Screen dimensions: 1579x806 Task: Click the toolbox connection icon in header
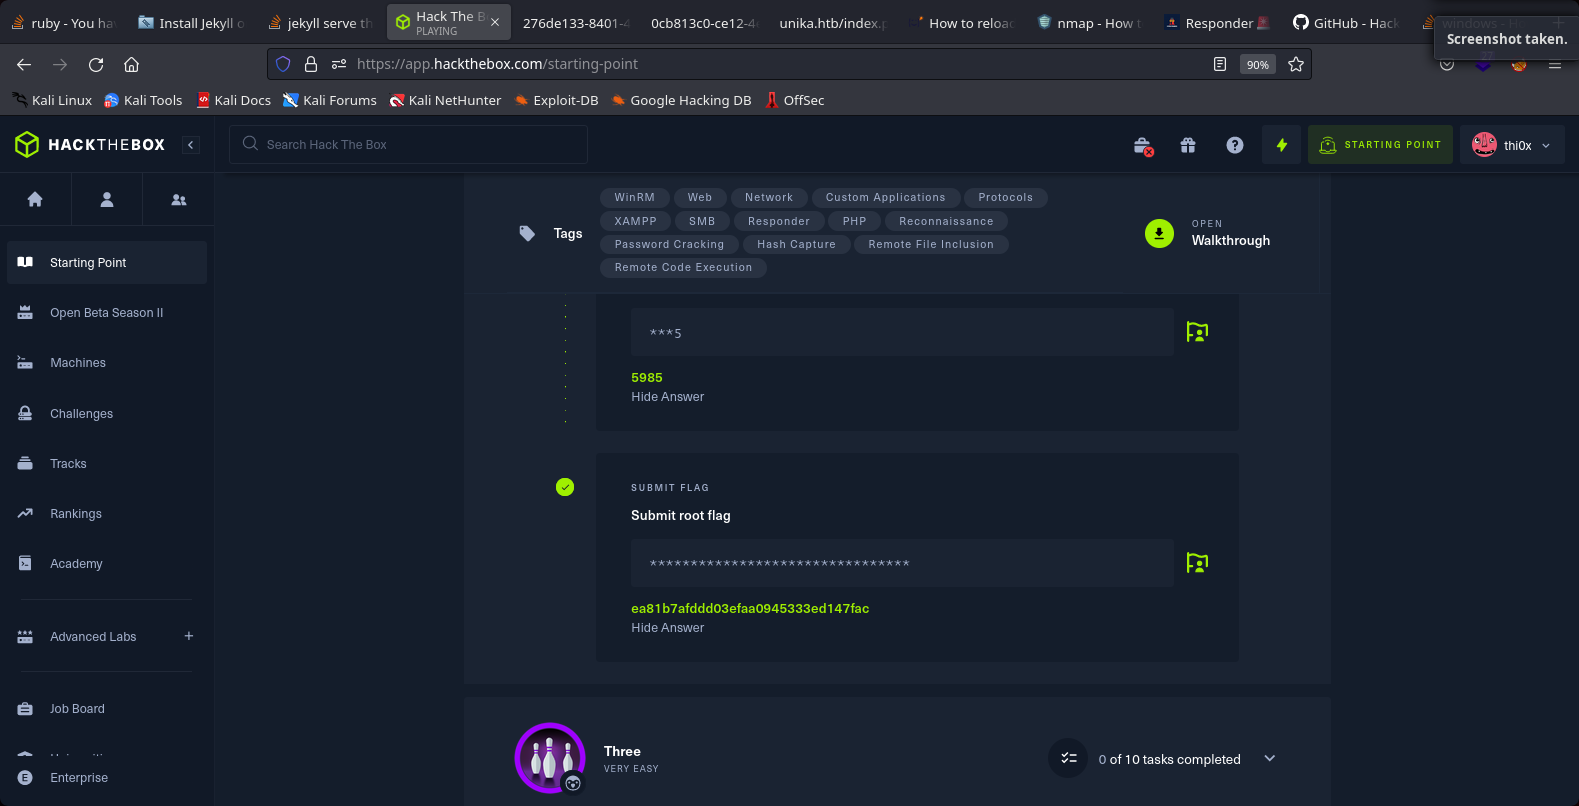click(1143, 146)
